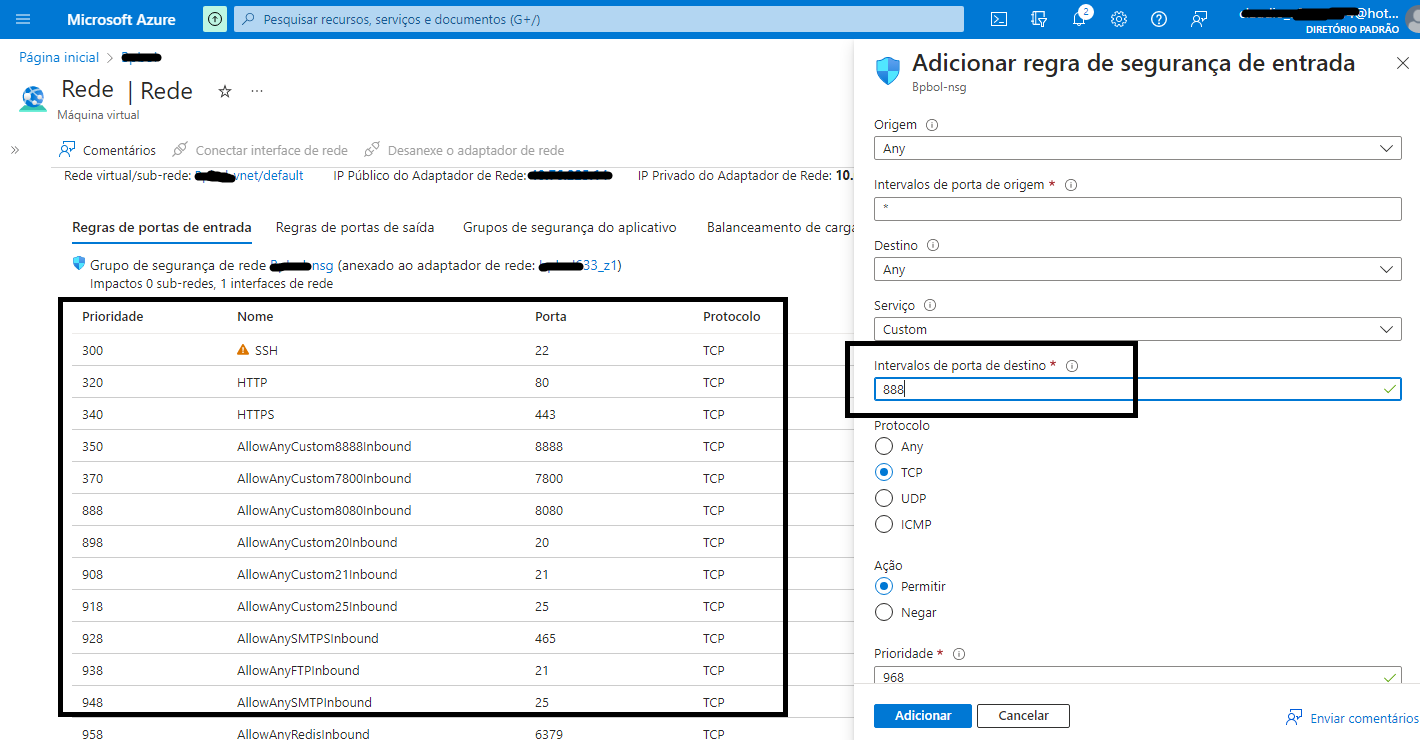
Task: Open the Azure portal hamburger menu
Action: (x=24, y=19)
